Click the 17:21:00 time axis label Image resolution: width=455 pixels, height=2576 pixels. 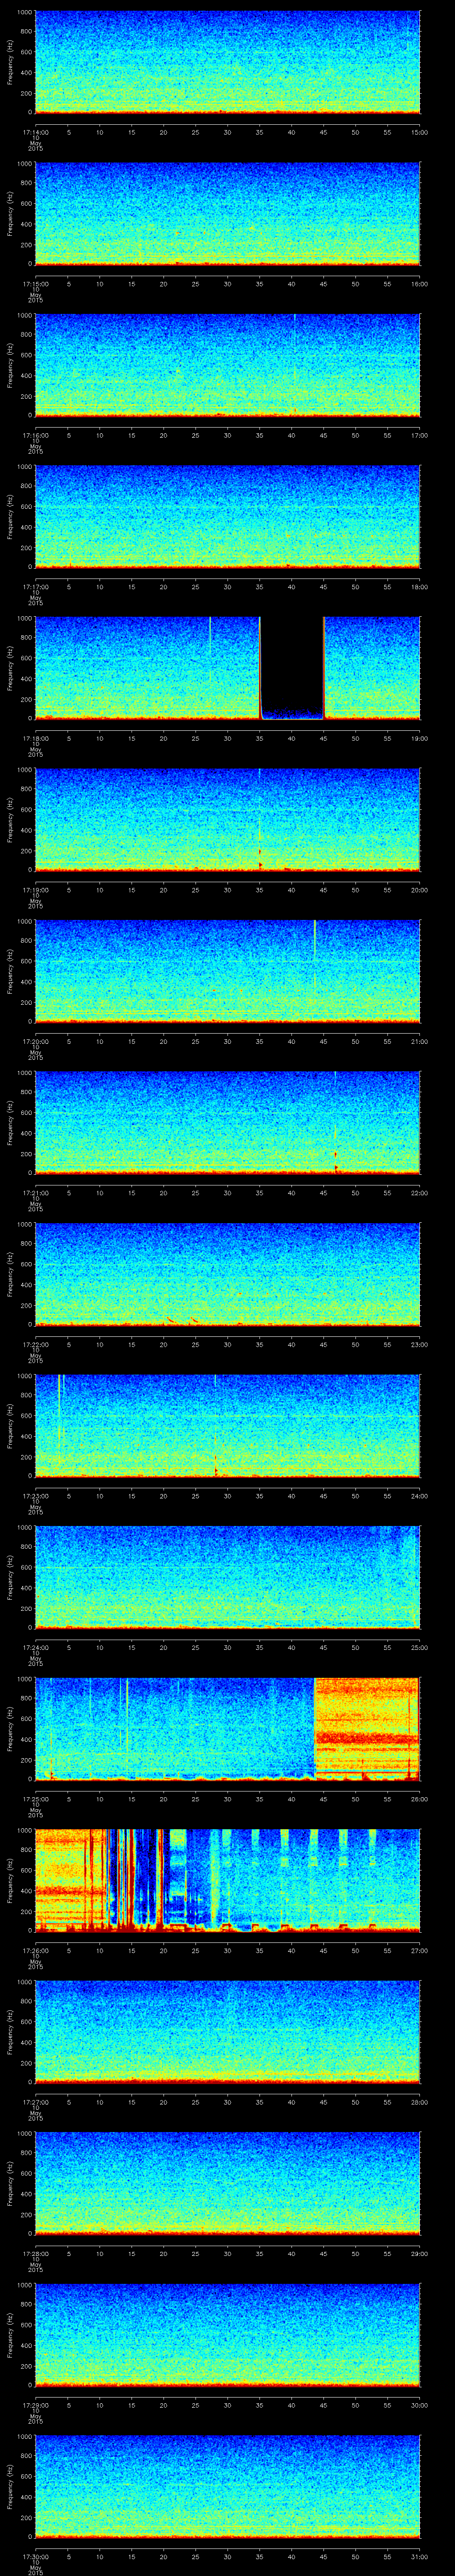35,1193
